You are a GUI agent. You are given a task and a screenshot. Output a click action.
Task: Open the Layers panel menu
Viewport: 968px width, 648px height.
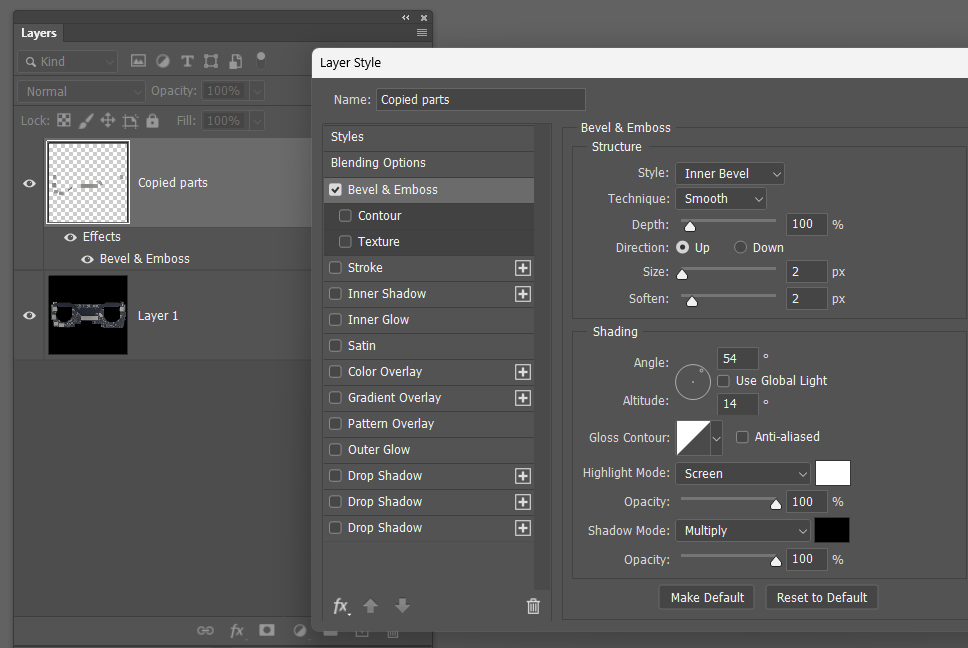pyautogui.click(x=422, y=33)
